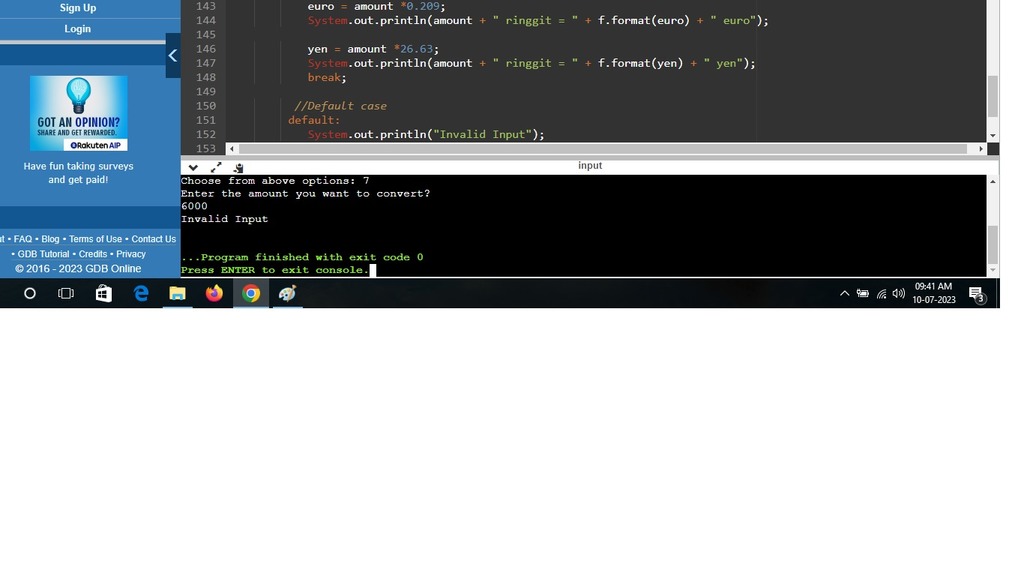Image resolution: width=1024 pixels, height=576 pixels.
Task: Click the 'Press ENTER to exit console.' line
Action: (275, 270)
